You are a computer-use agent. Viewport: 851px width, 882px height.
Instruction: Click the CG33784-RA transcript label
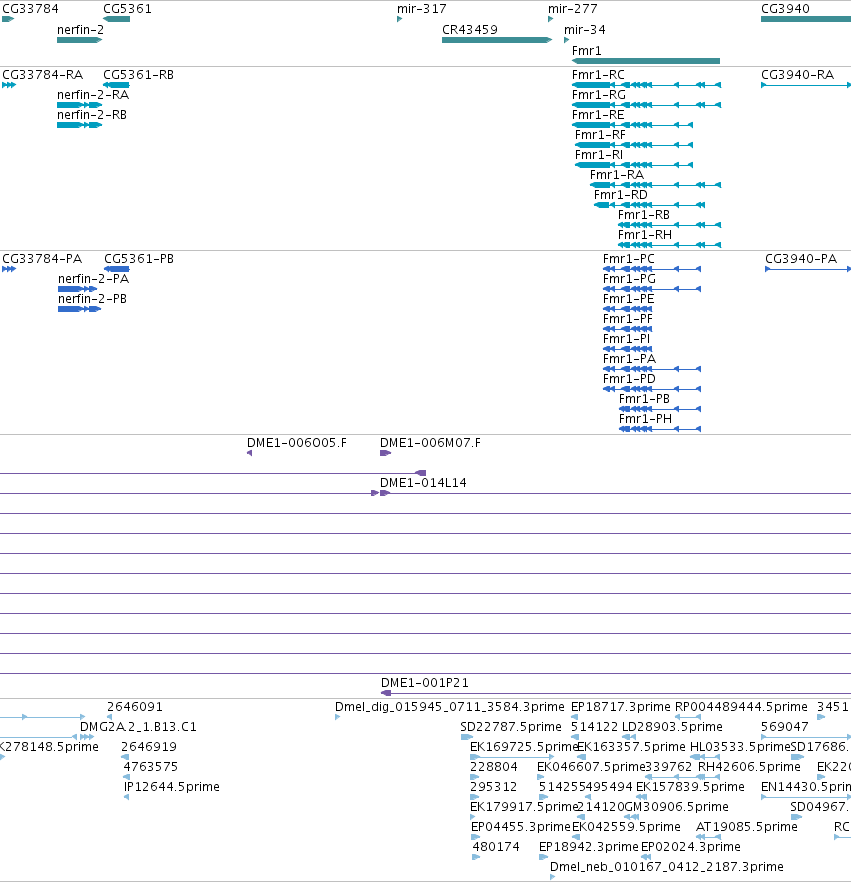(43, 75)
